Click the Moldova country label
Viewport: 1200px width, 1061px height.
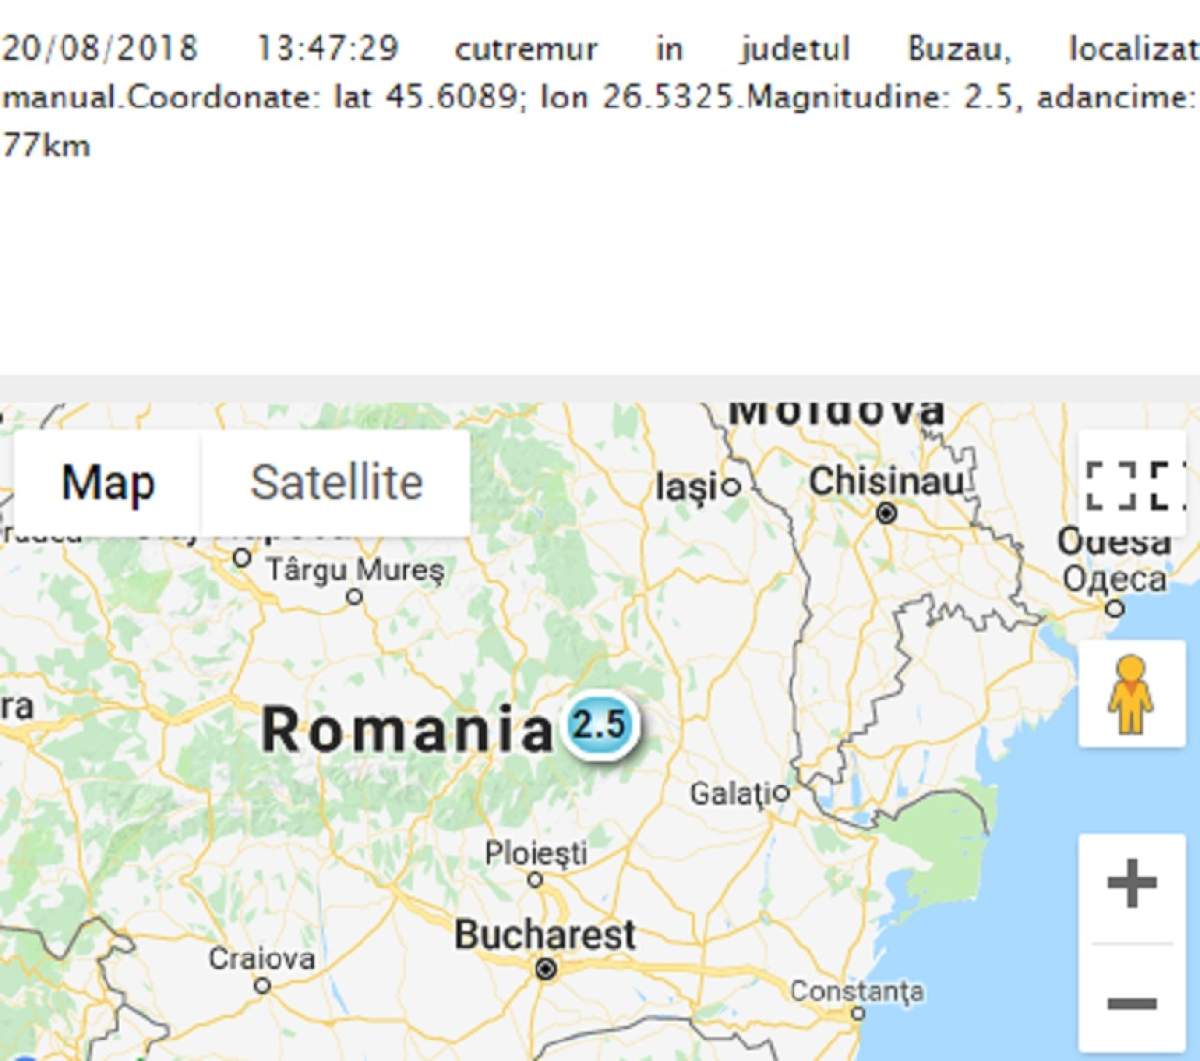point(836,412)
